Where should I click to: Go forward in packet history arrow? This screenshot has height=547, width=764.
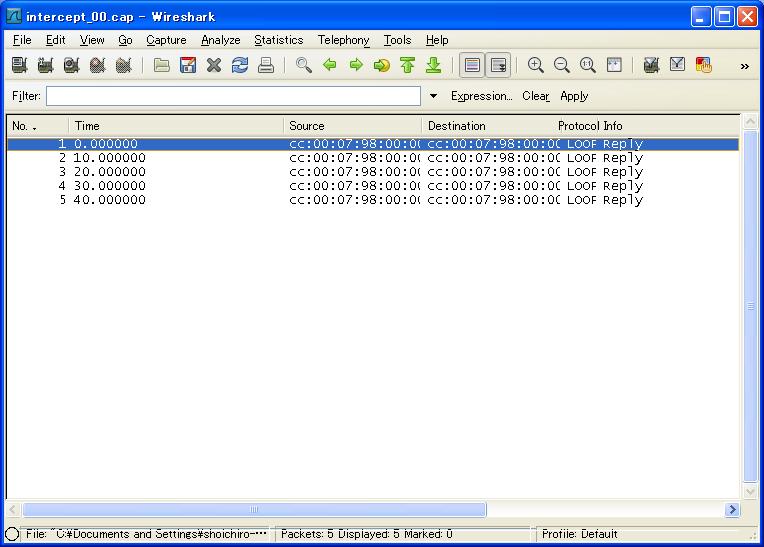[356, 65]
